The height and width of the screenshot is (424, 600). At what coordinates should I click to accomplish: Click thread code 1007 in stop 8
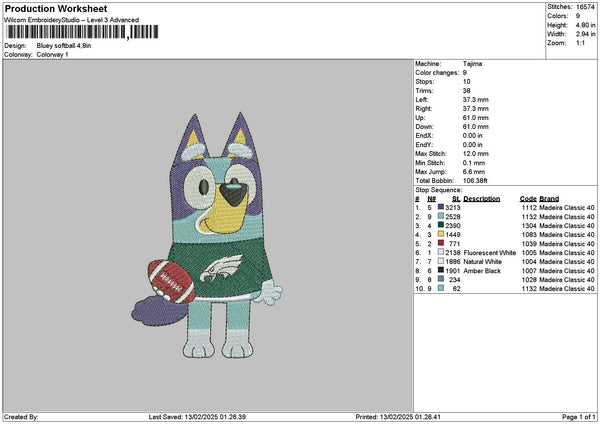pos(529,271)
